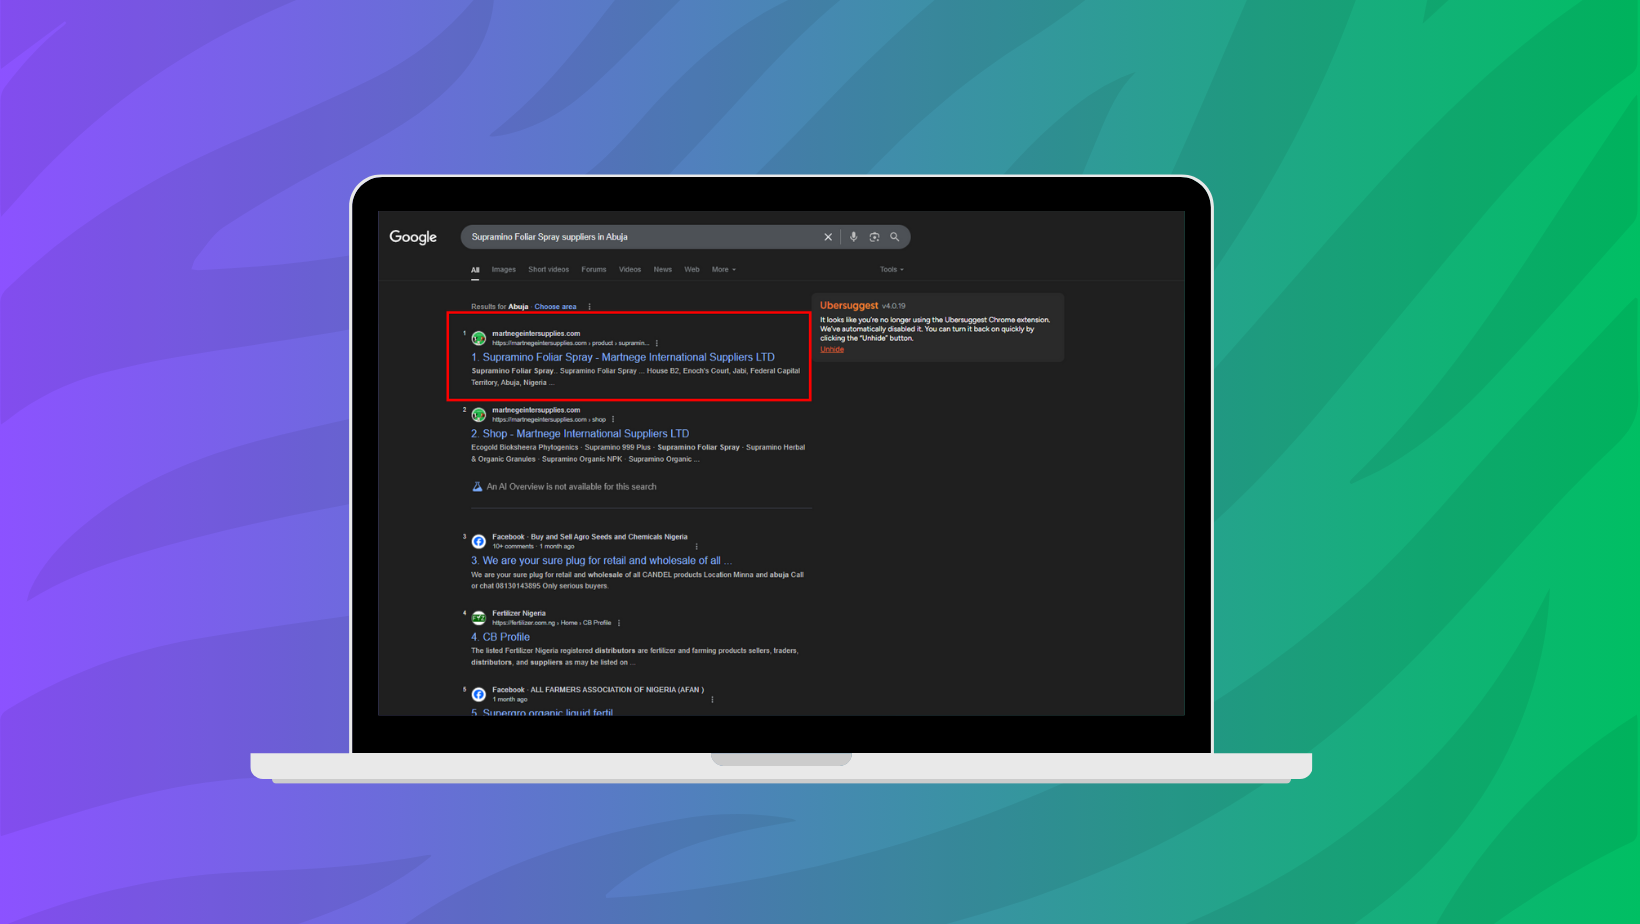Screen dimensions: 1640x924
Task: Click the Google logo
Action: click(413, 237)
